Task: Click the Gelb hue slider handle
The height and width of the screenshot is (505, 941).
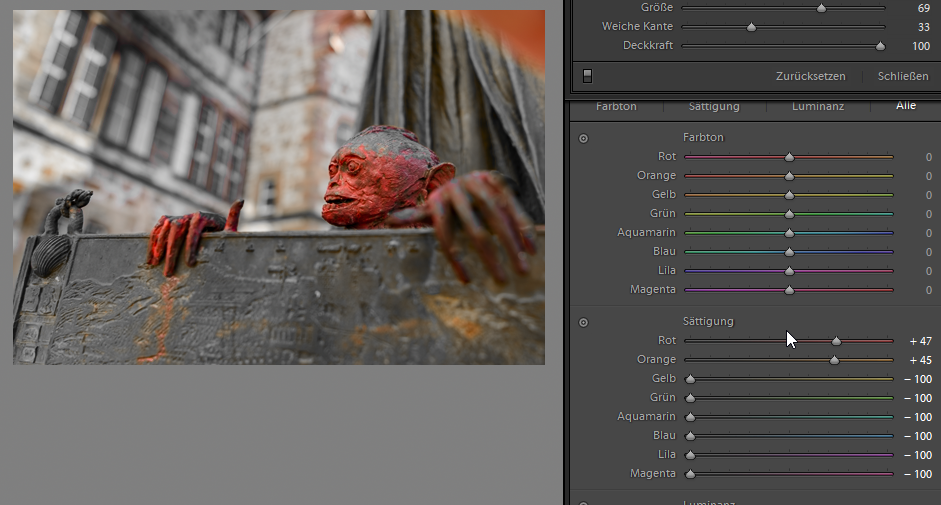Action: click(x=789, y=195)
